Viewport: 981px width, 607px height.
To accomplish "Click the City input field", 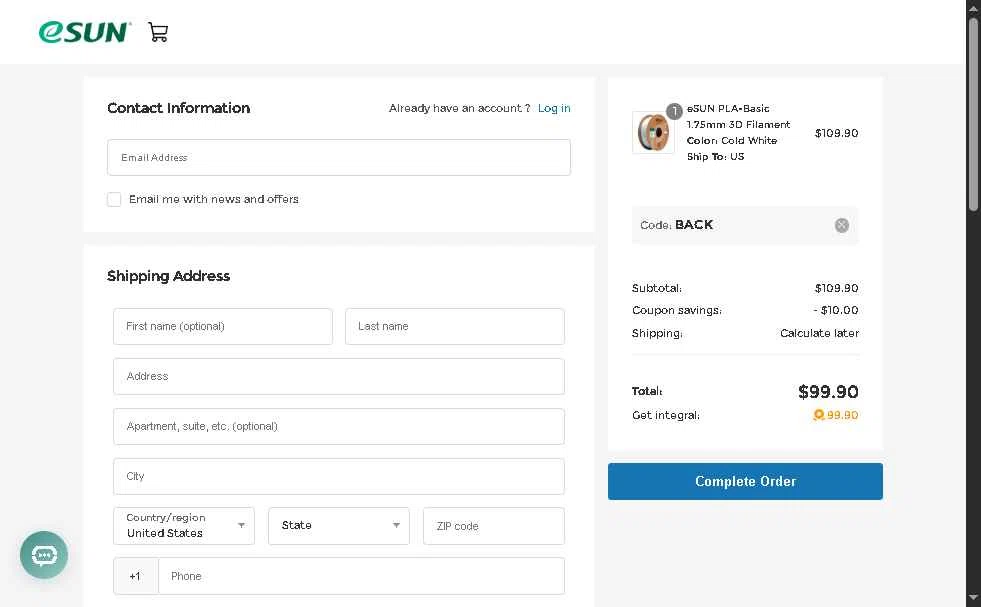I will [338, 476].
